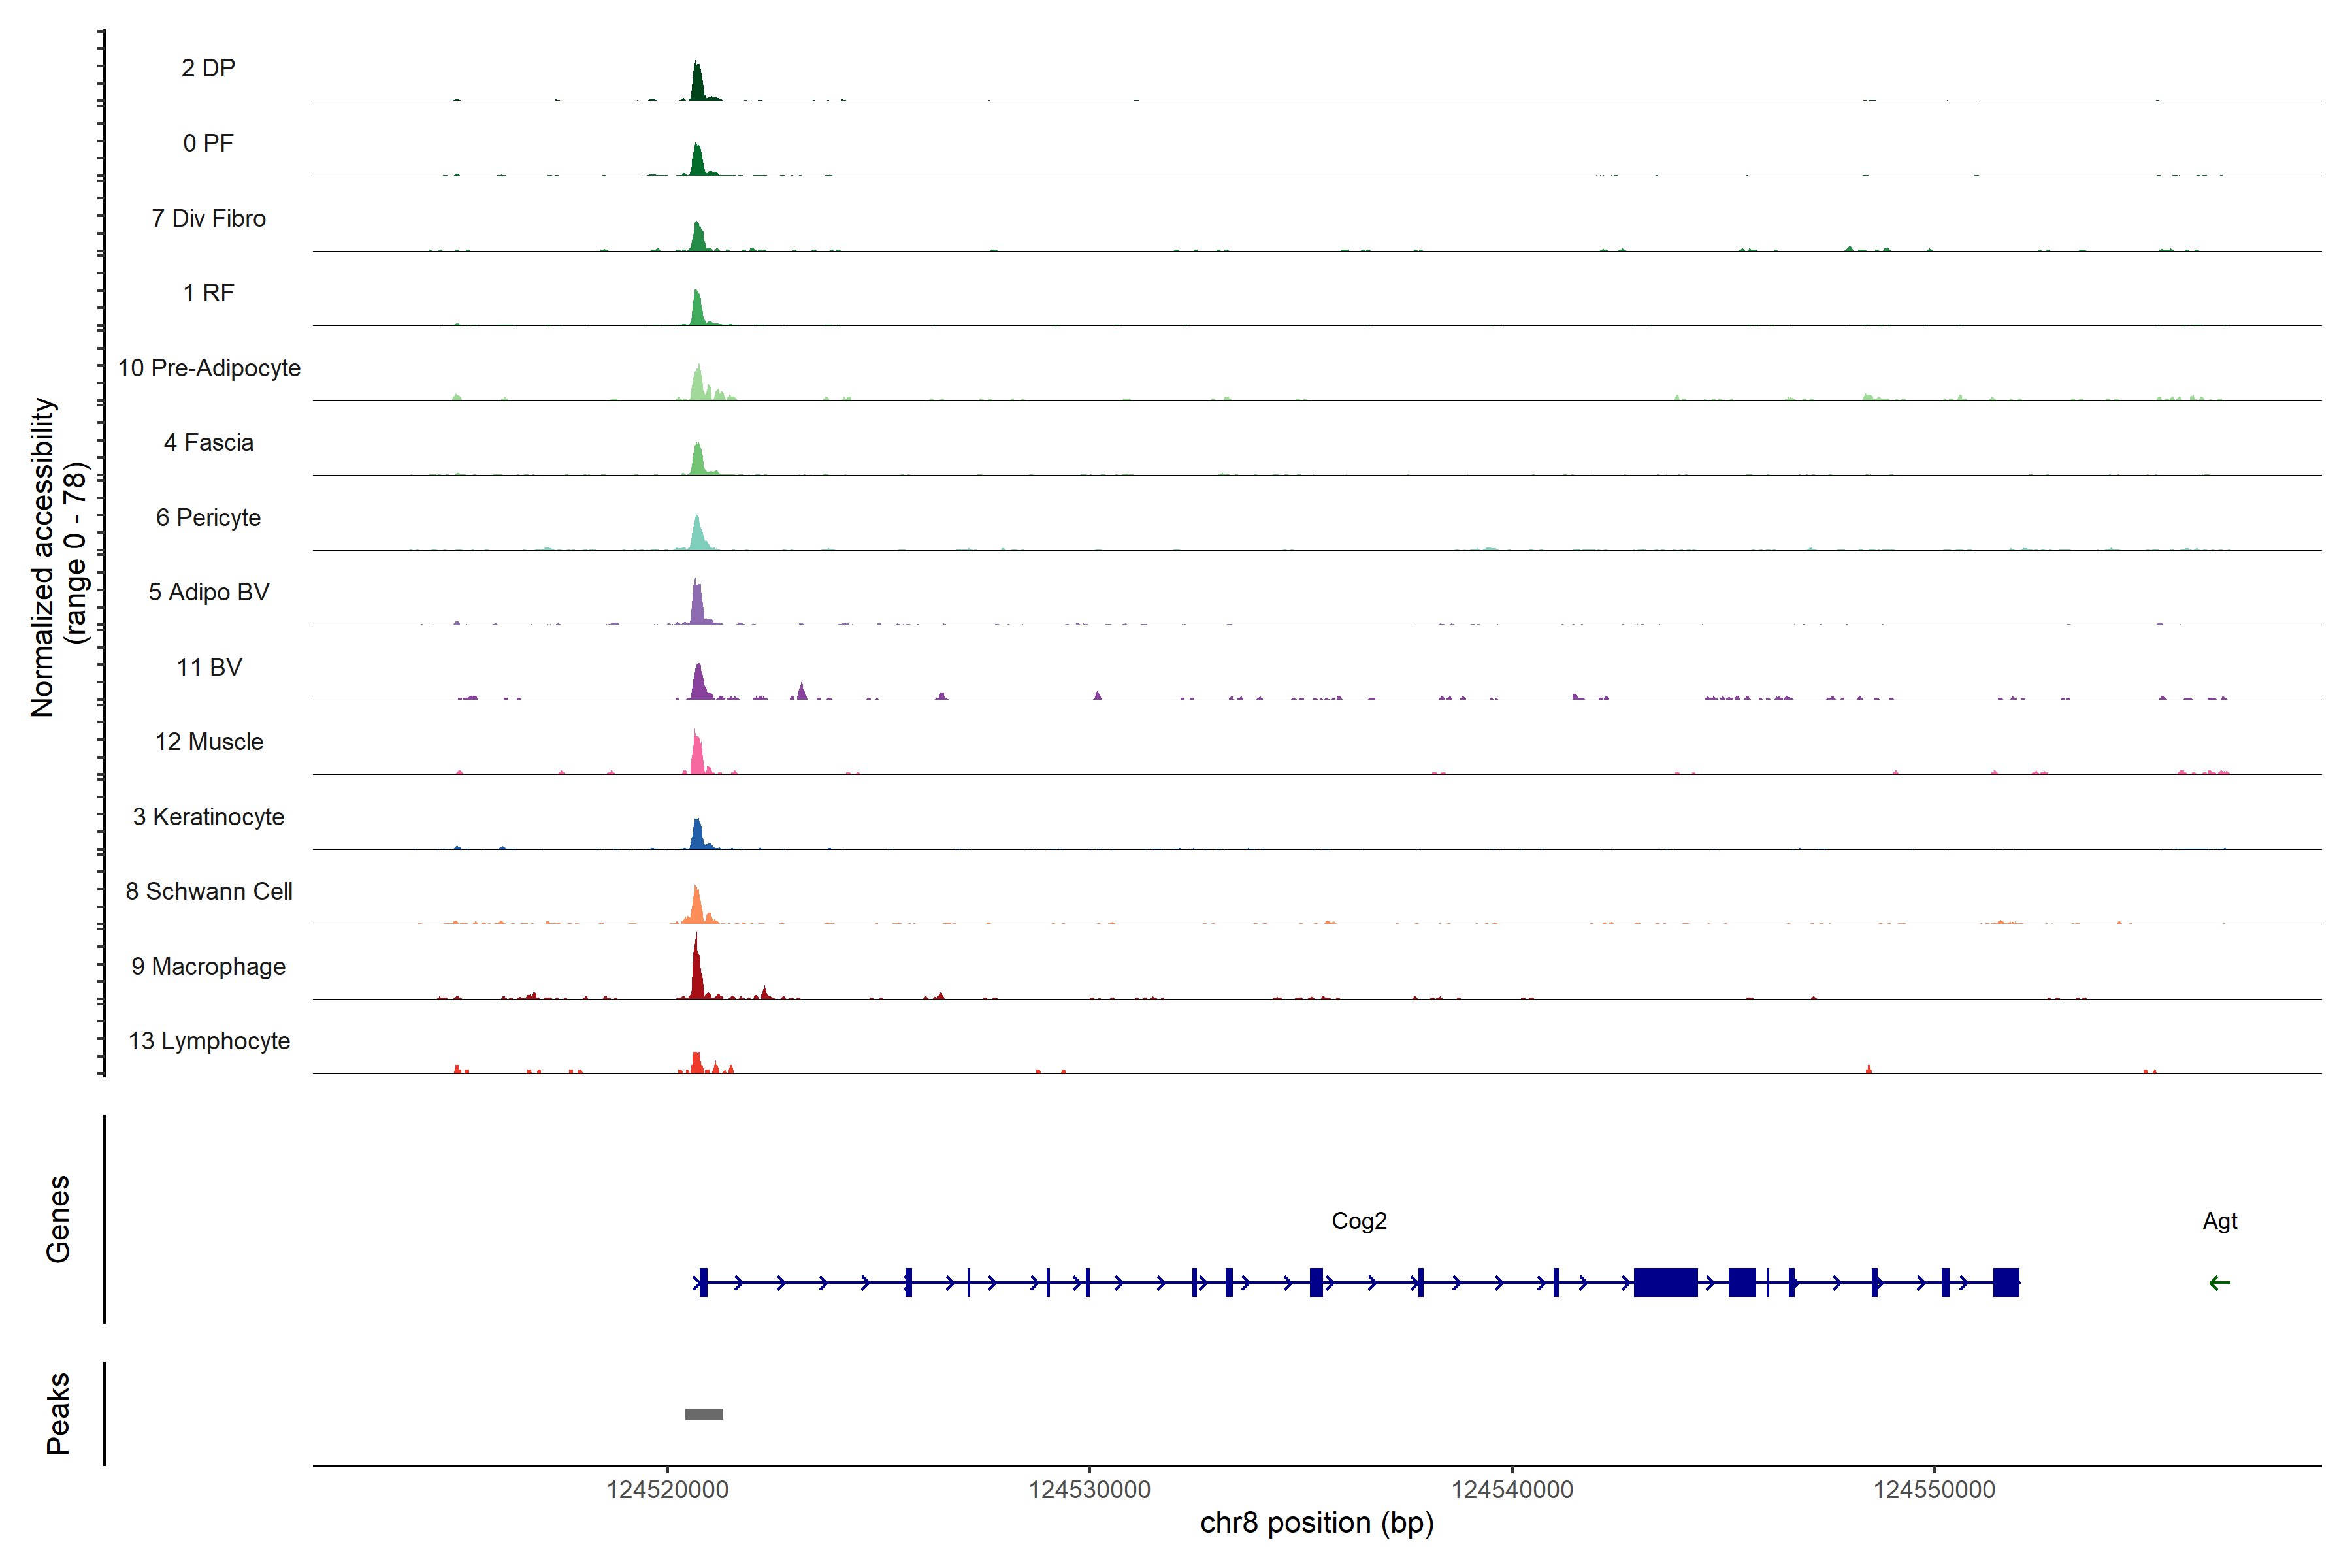
Task: Click the 8 Schwann Cell track label
Action: [209, 891]
